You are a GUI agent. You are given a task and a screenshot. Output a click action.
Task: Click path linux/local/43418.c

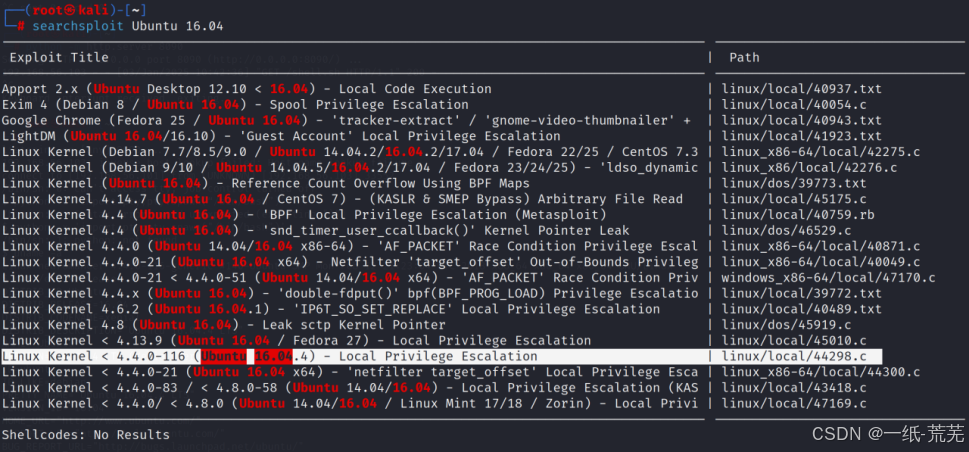point(794,388)
